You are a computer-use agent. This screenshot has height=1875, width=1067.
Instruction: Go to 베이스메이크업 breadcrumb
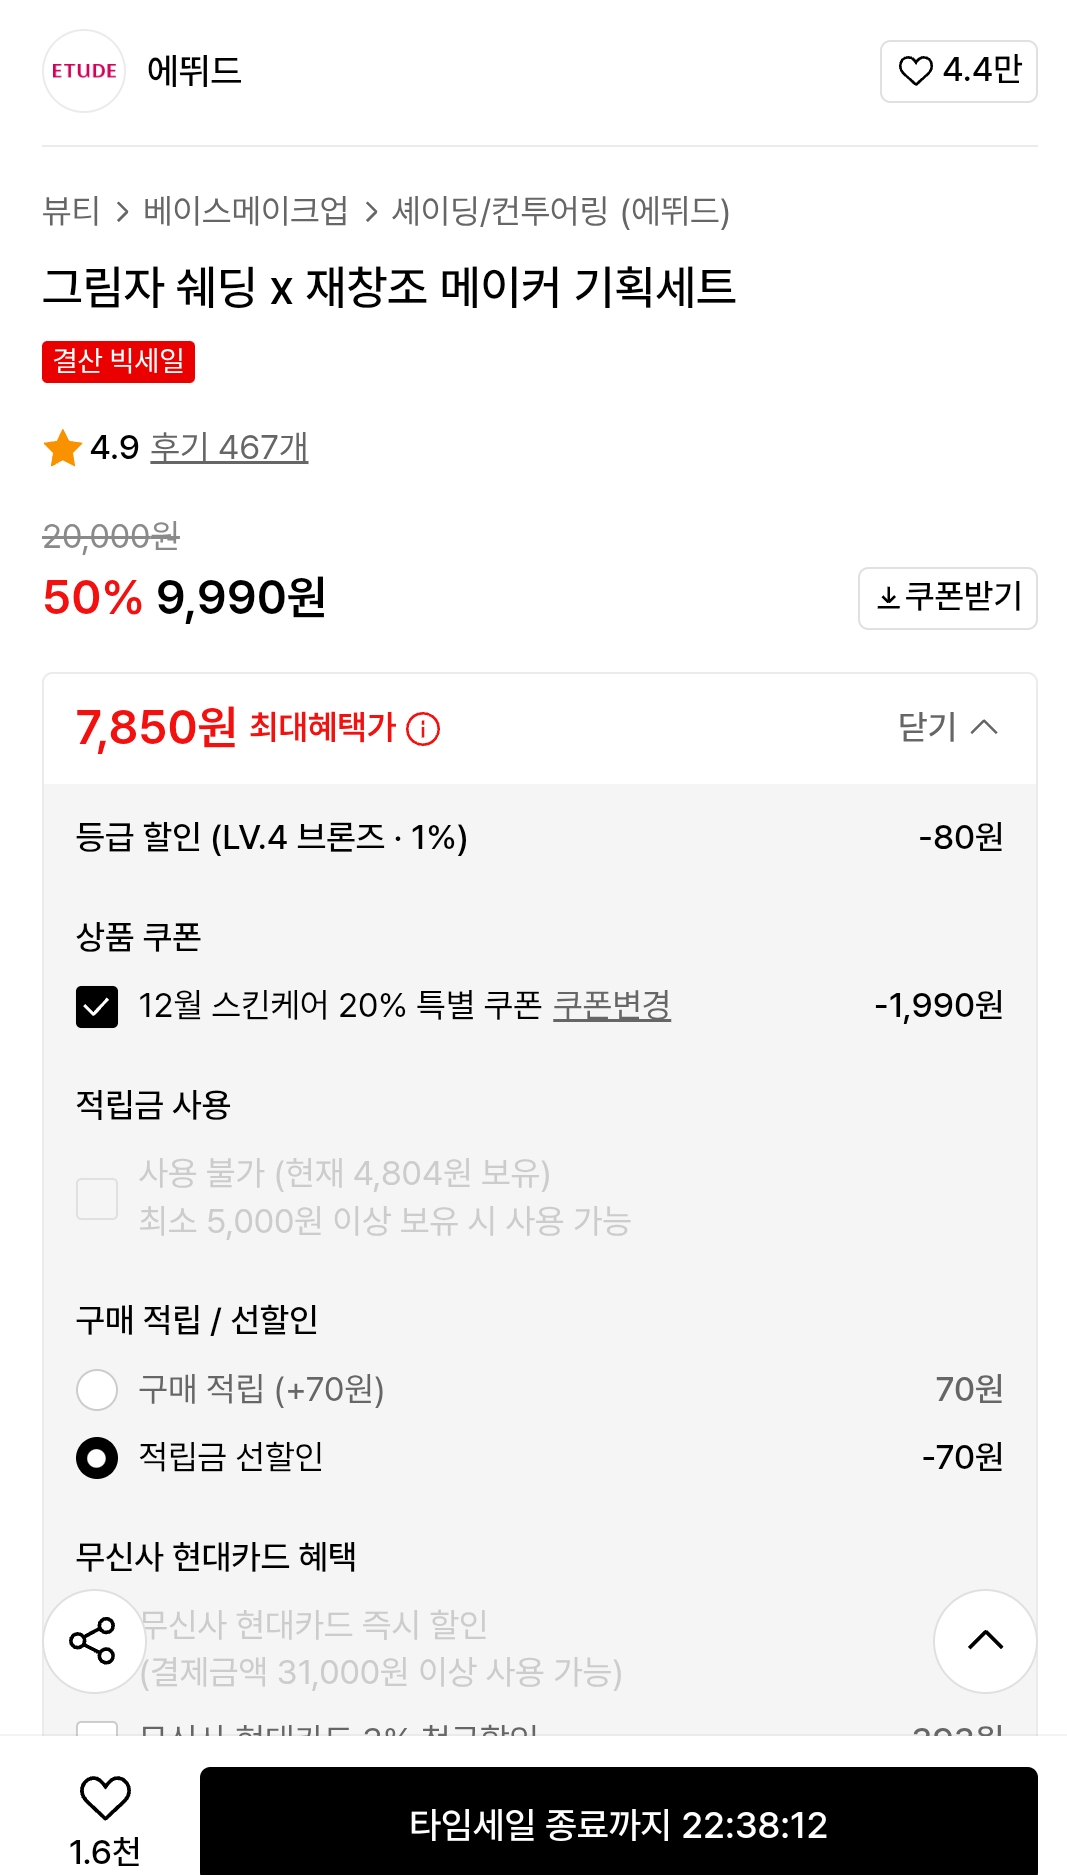pos(246,211)
